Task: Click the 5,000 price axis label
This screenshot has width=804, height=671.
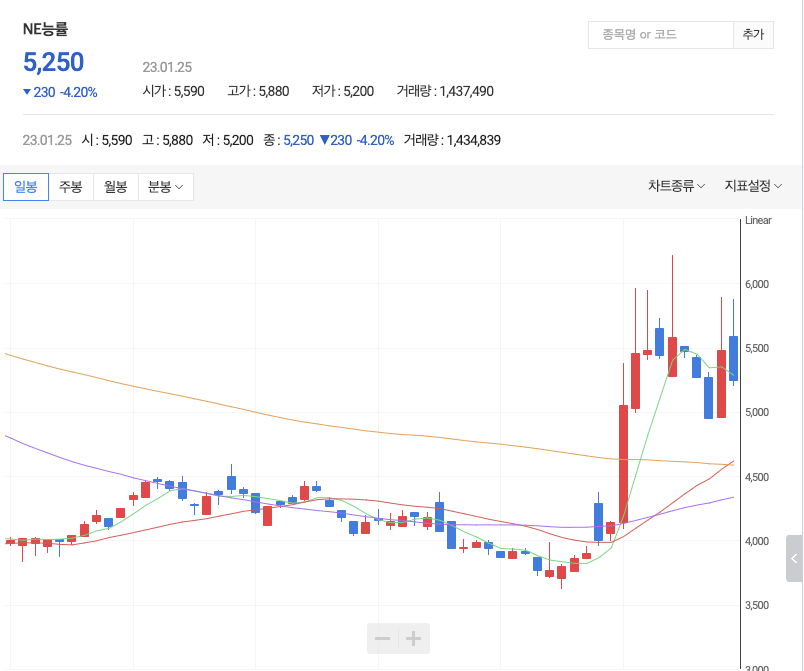Action: pos(757,413)
